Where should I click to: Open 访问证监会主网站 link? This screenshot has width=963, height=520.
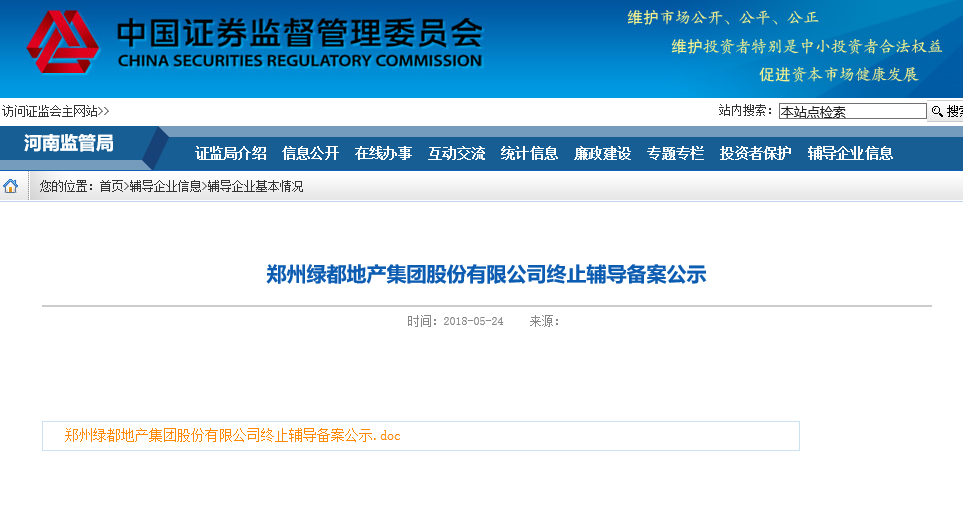pyautogui.click(x=55, y=111)
